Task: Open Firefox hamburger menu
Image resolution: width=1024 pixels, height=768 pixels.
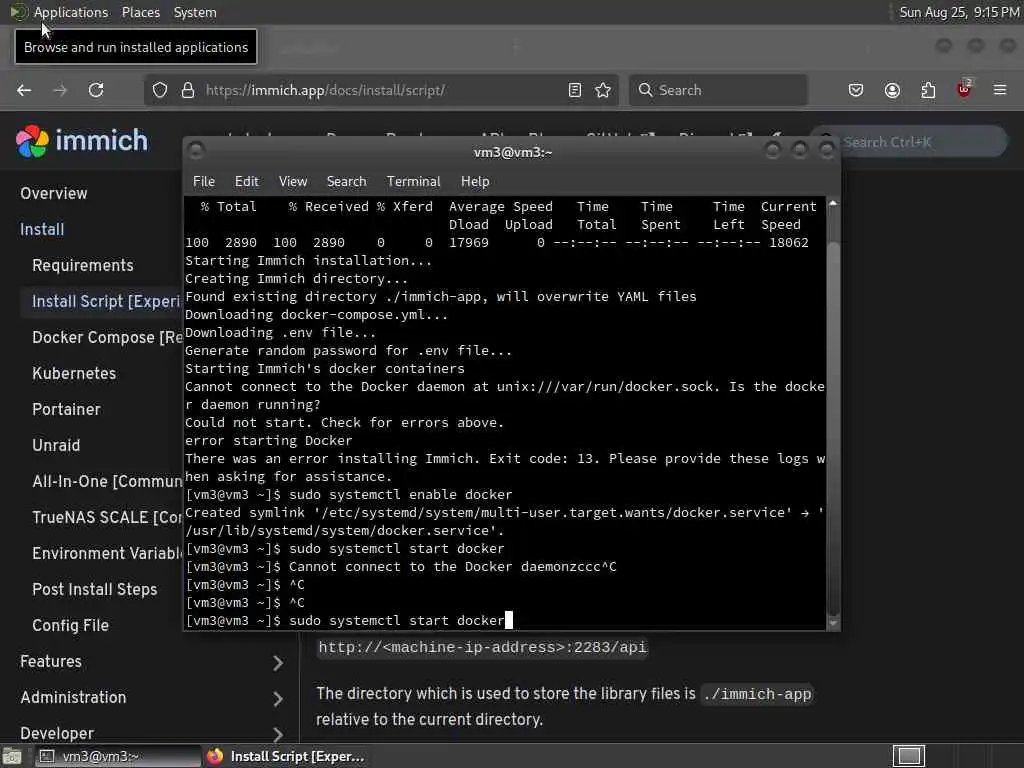Action: pos(1000,90)
